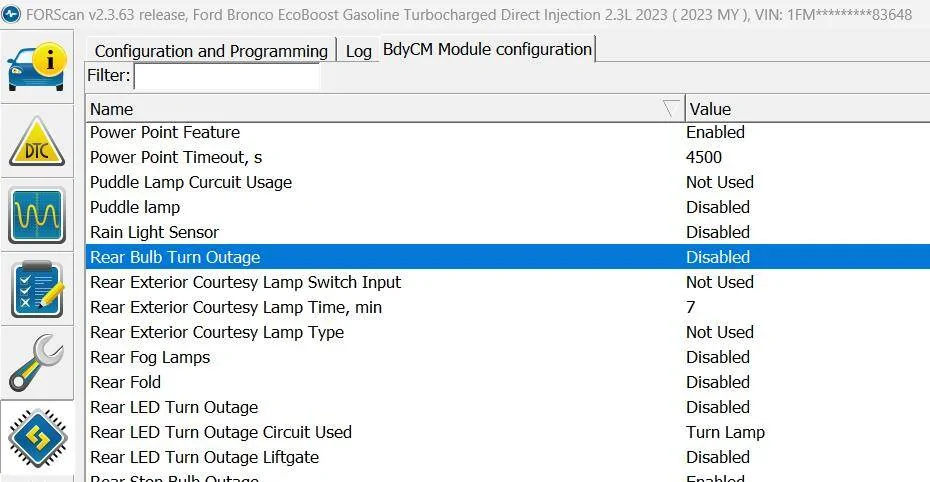Select Puddle Lamp Curcuit Usage row
Image resolution: width=930 pixels, height=482 pixels.
click(x=508, y=182)
